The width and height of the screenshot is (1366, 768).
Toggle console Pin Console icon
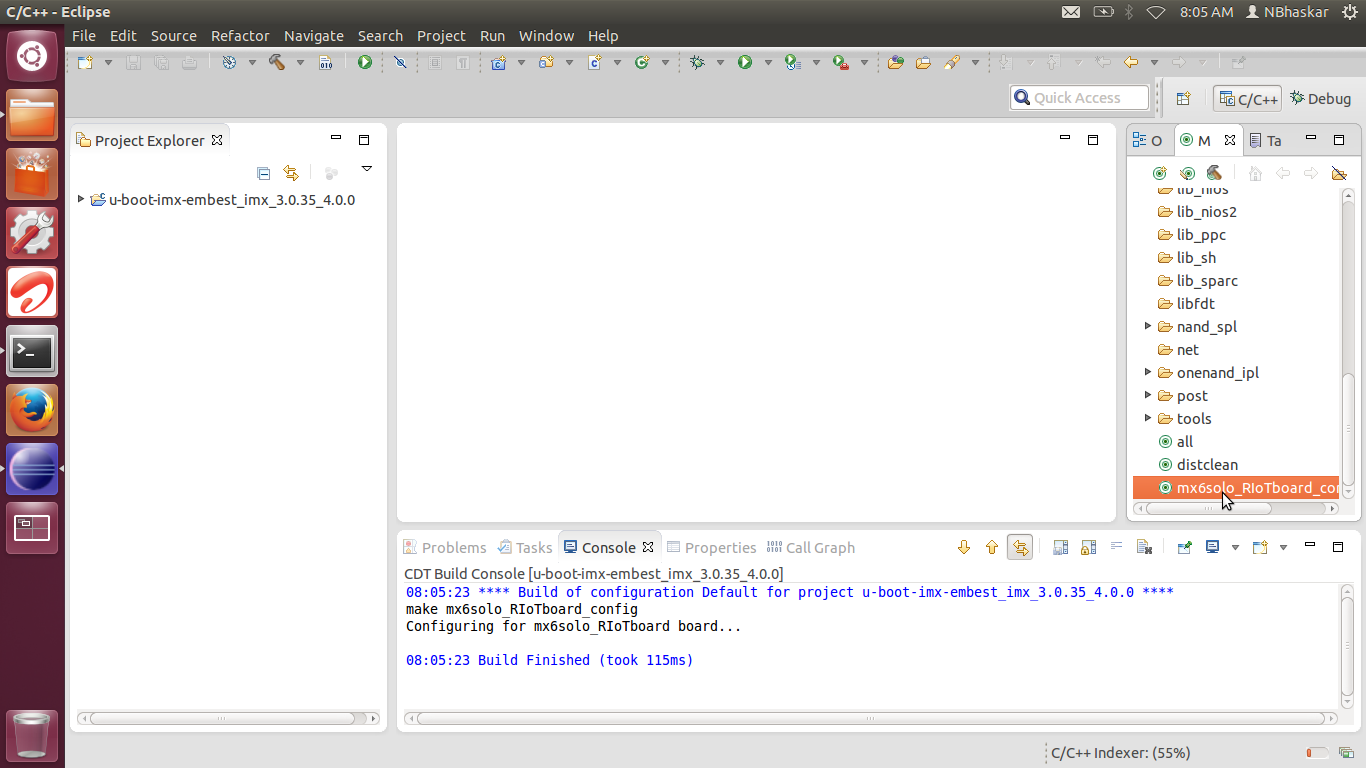(1184, 547)
